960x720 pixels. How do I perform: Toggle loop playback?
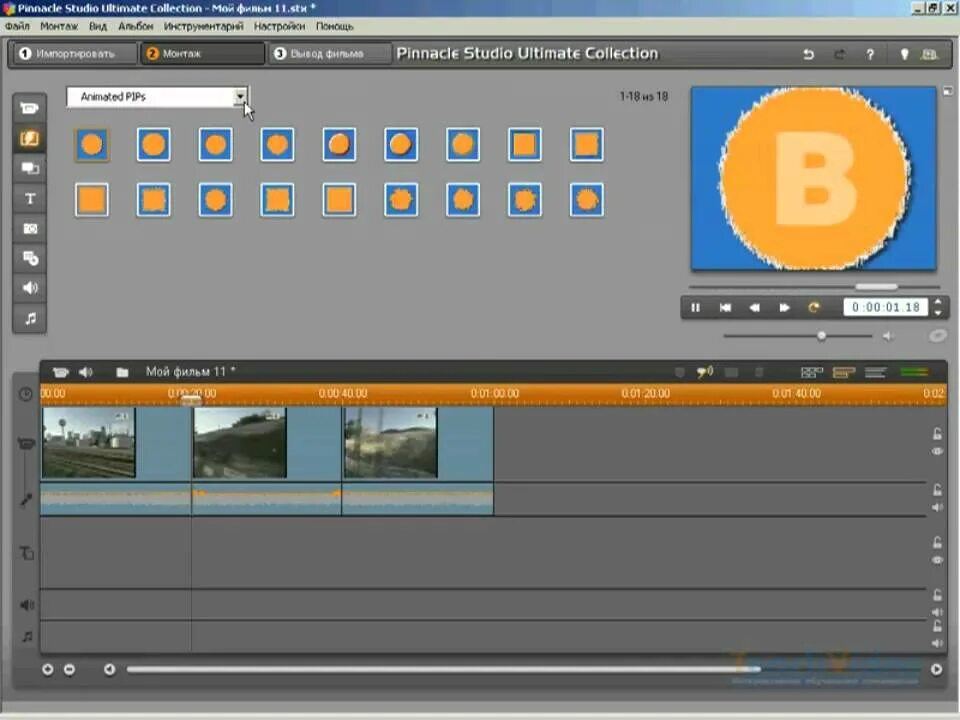tap(813, 307)
